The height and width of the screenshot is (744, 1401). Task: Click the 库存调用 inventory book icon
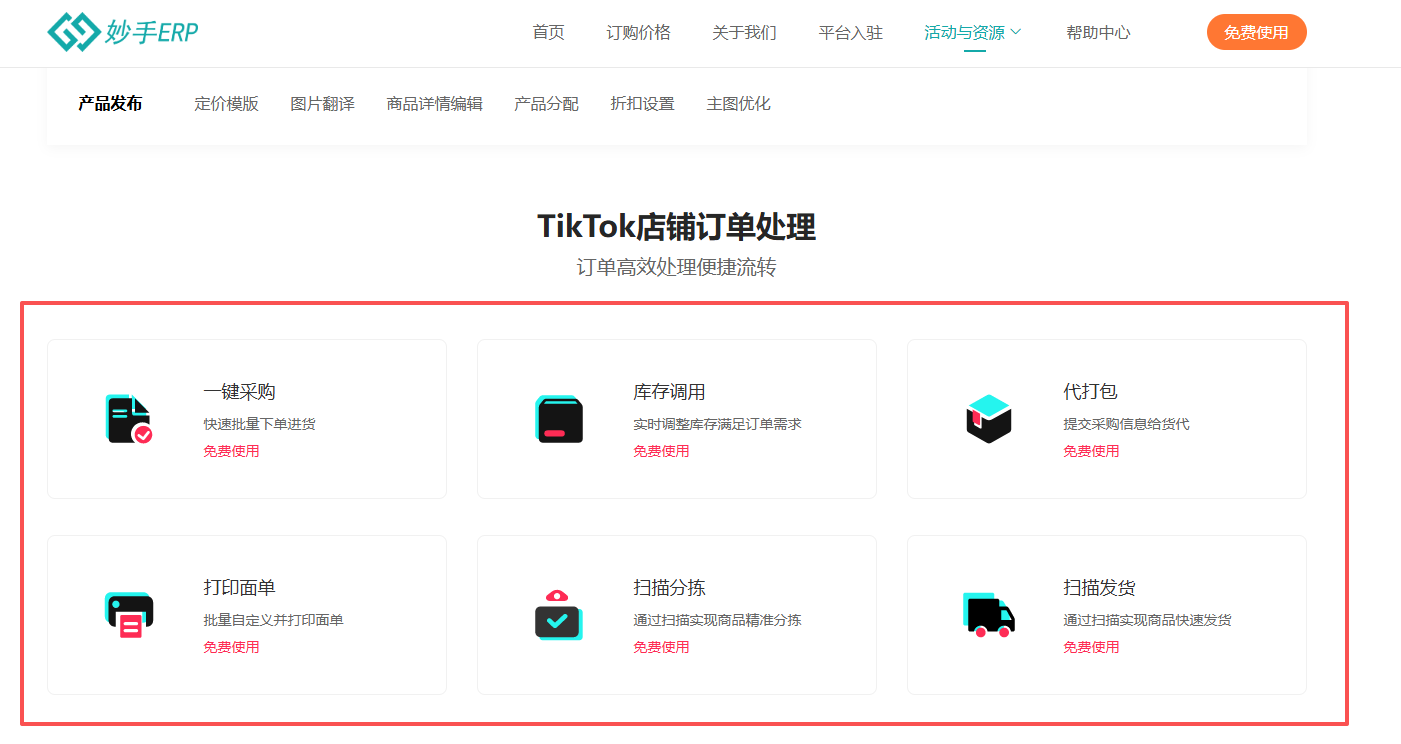click(558, 418)
